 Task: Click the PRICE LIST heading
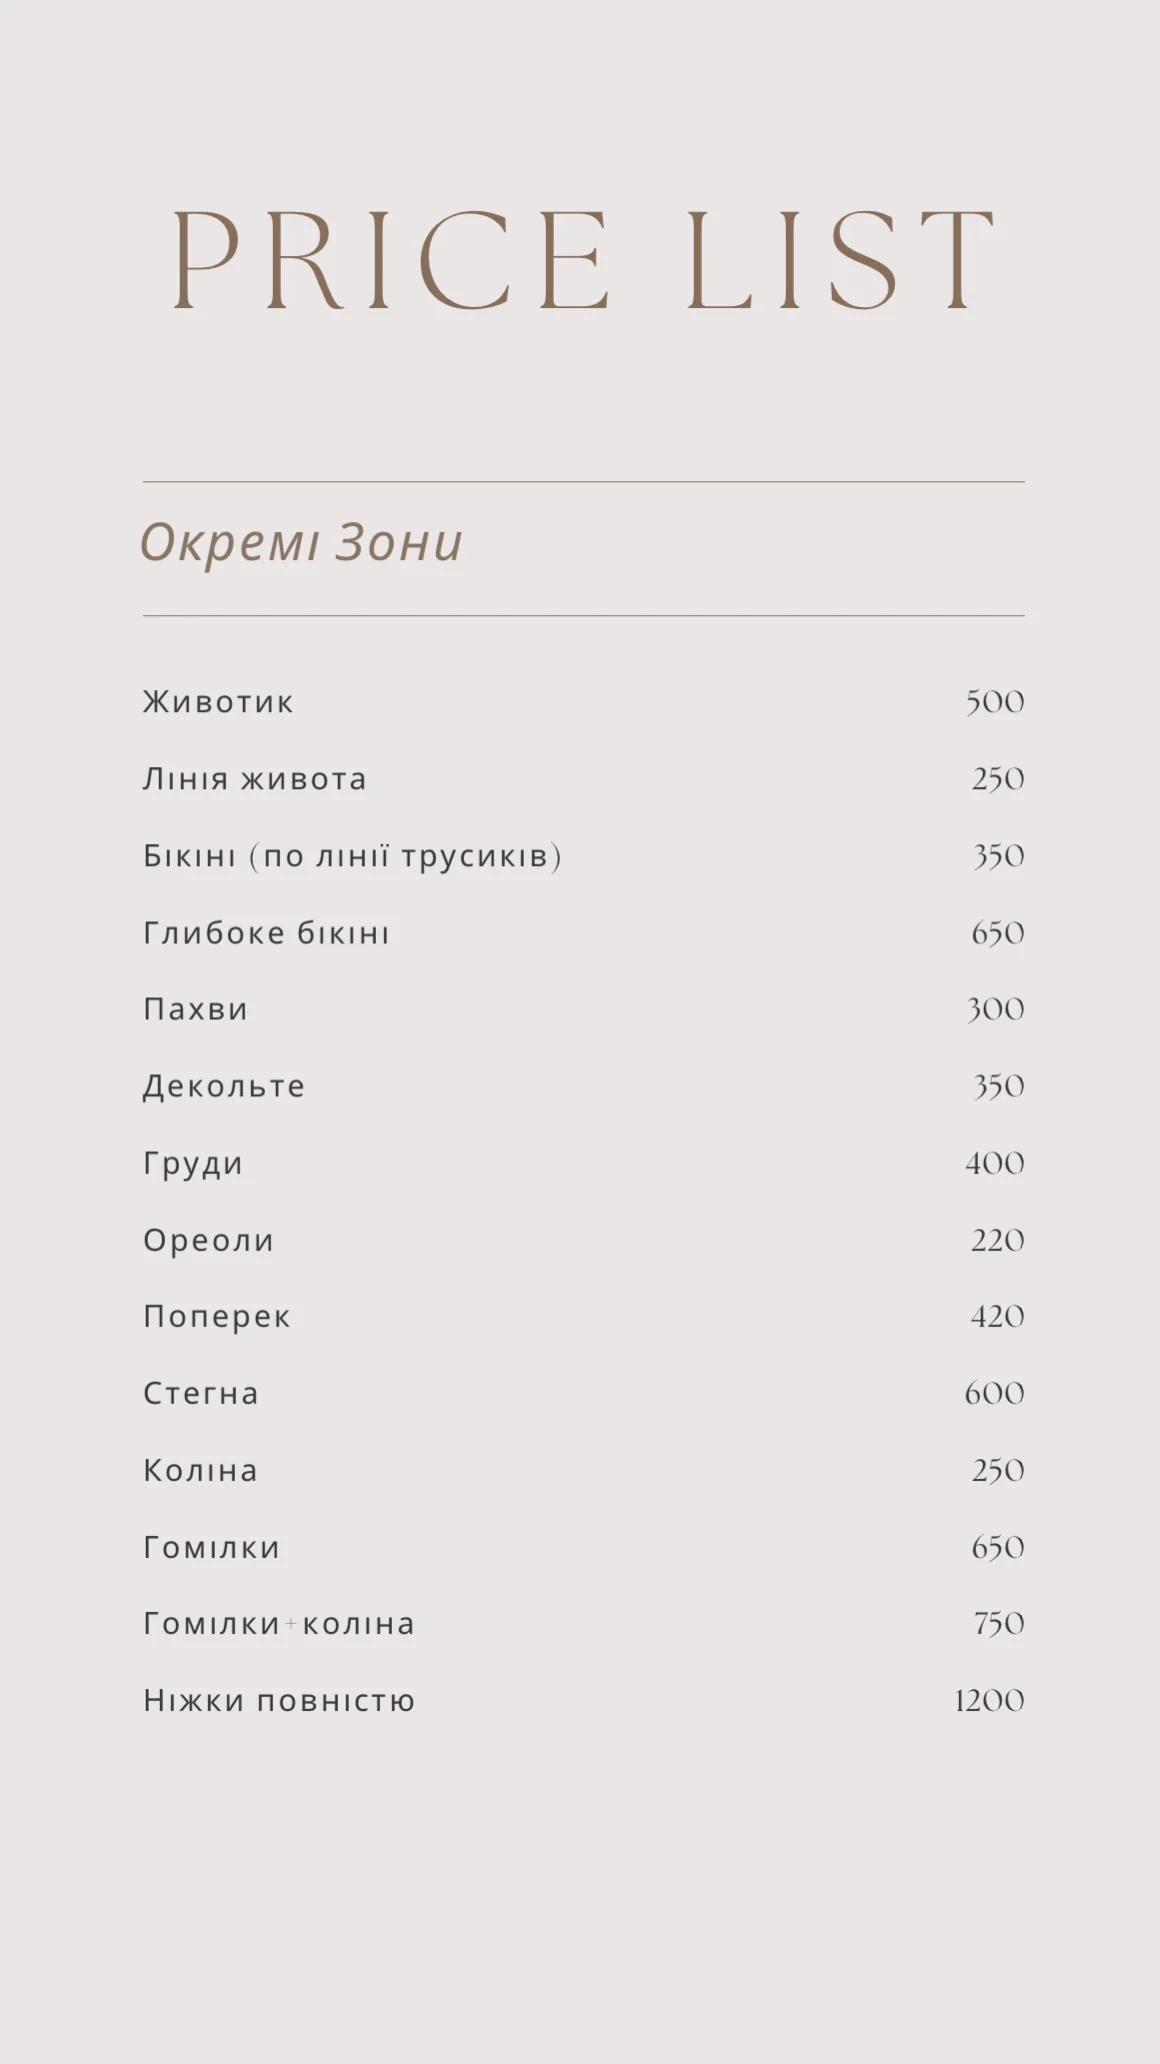(x=583, y=260)
